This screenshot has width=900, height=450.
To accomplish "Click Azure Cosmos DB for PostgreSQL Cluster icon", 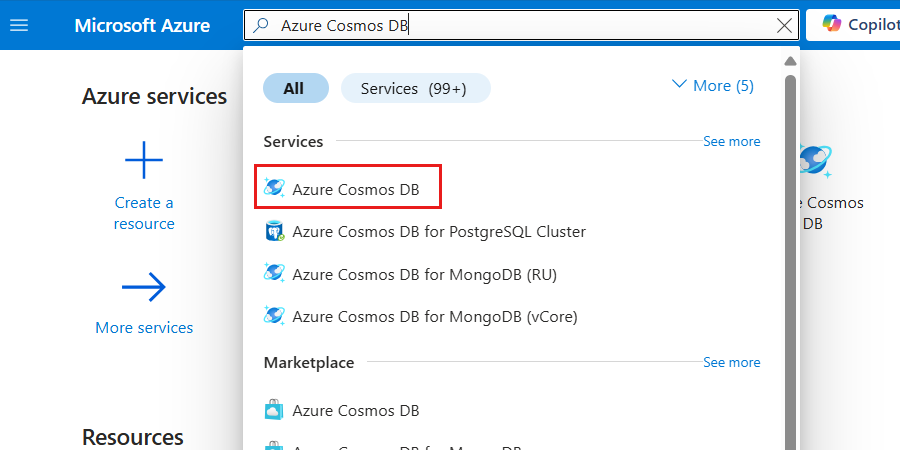I will pos(274,232).
